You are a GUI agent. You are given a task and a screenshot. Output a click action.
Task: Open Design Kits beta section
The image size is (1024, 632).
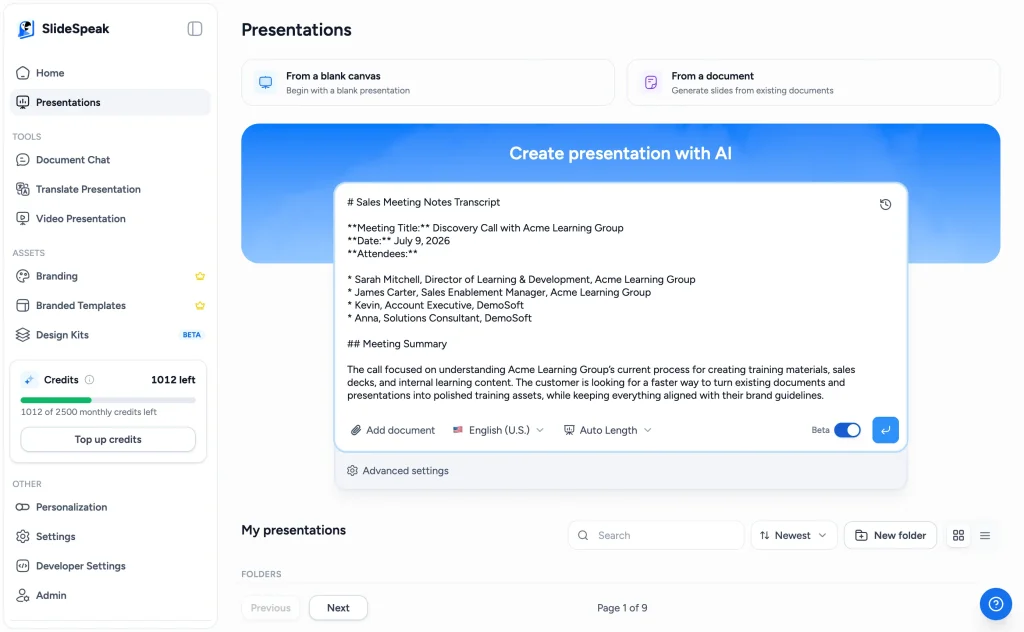[110, 334]
